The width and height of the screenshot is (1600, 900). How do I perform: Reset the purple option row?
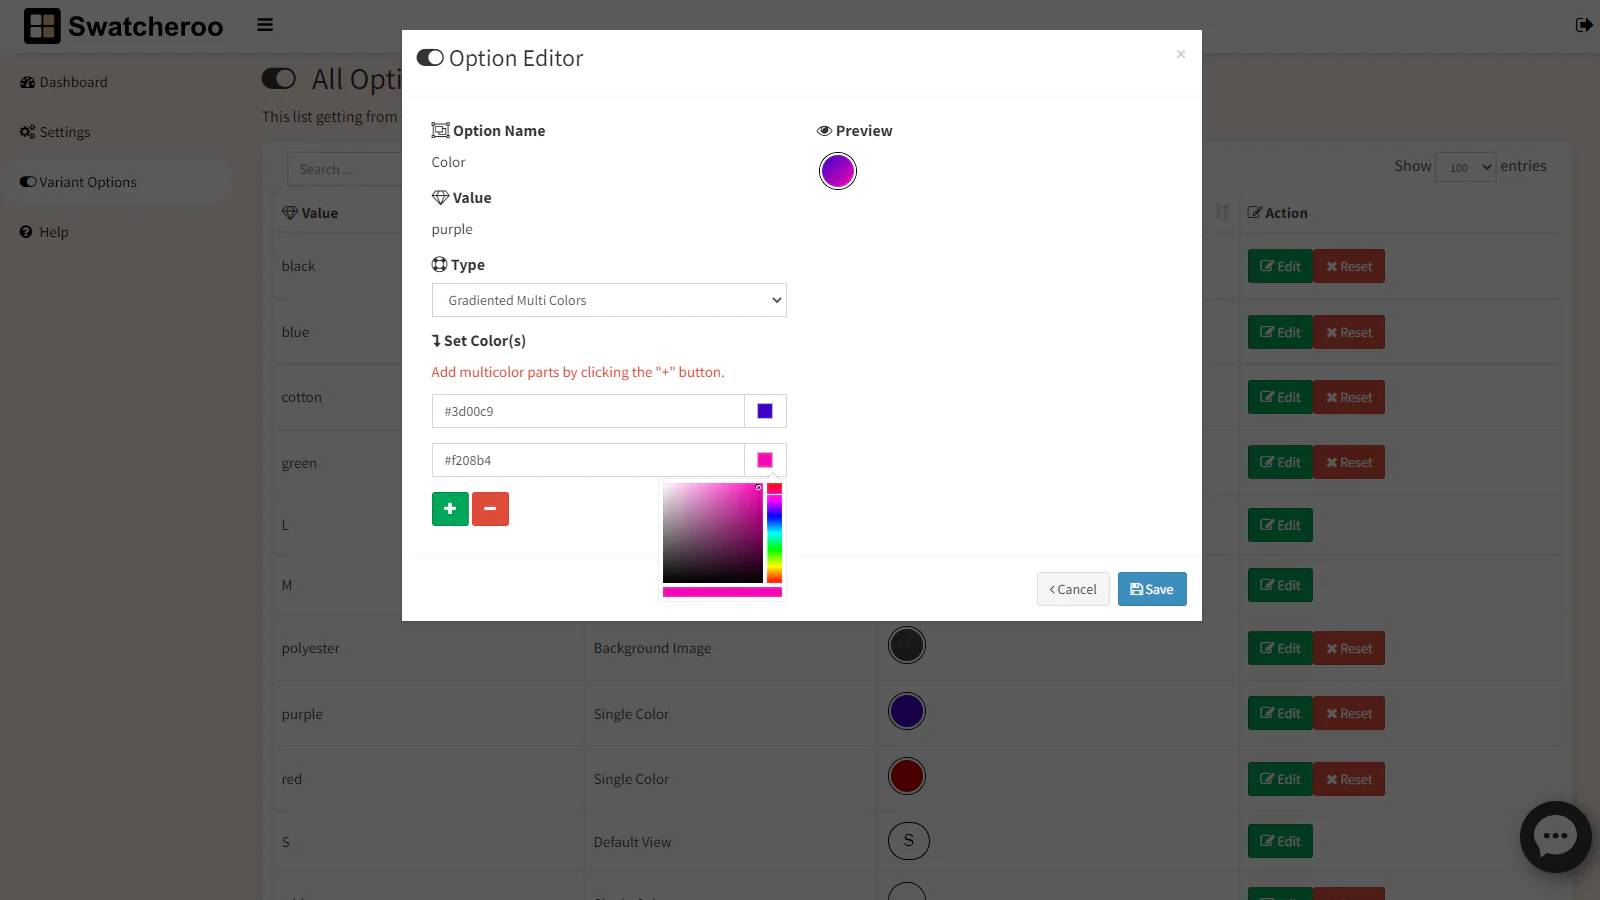click(1349, 713)
